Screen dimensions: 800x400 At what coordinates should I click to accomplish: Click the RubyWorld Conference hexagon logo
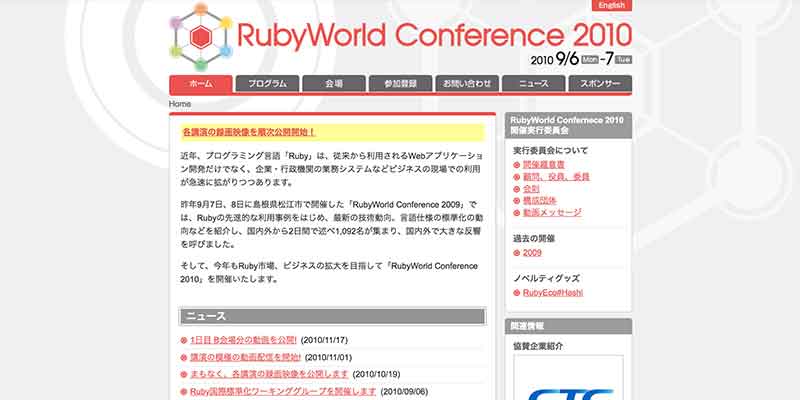coord(201,37)
